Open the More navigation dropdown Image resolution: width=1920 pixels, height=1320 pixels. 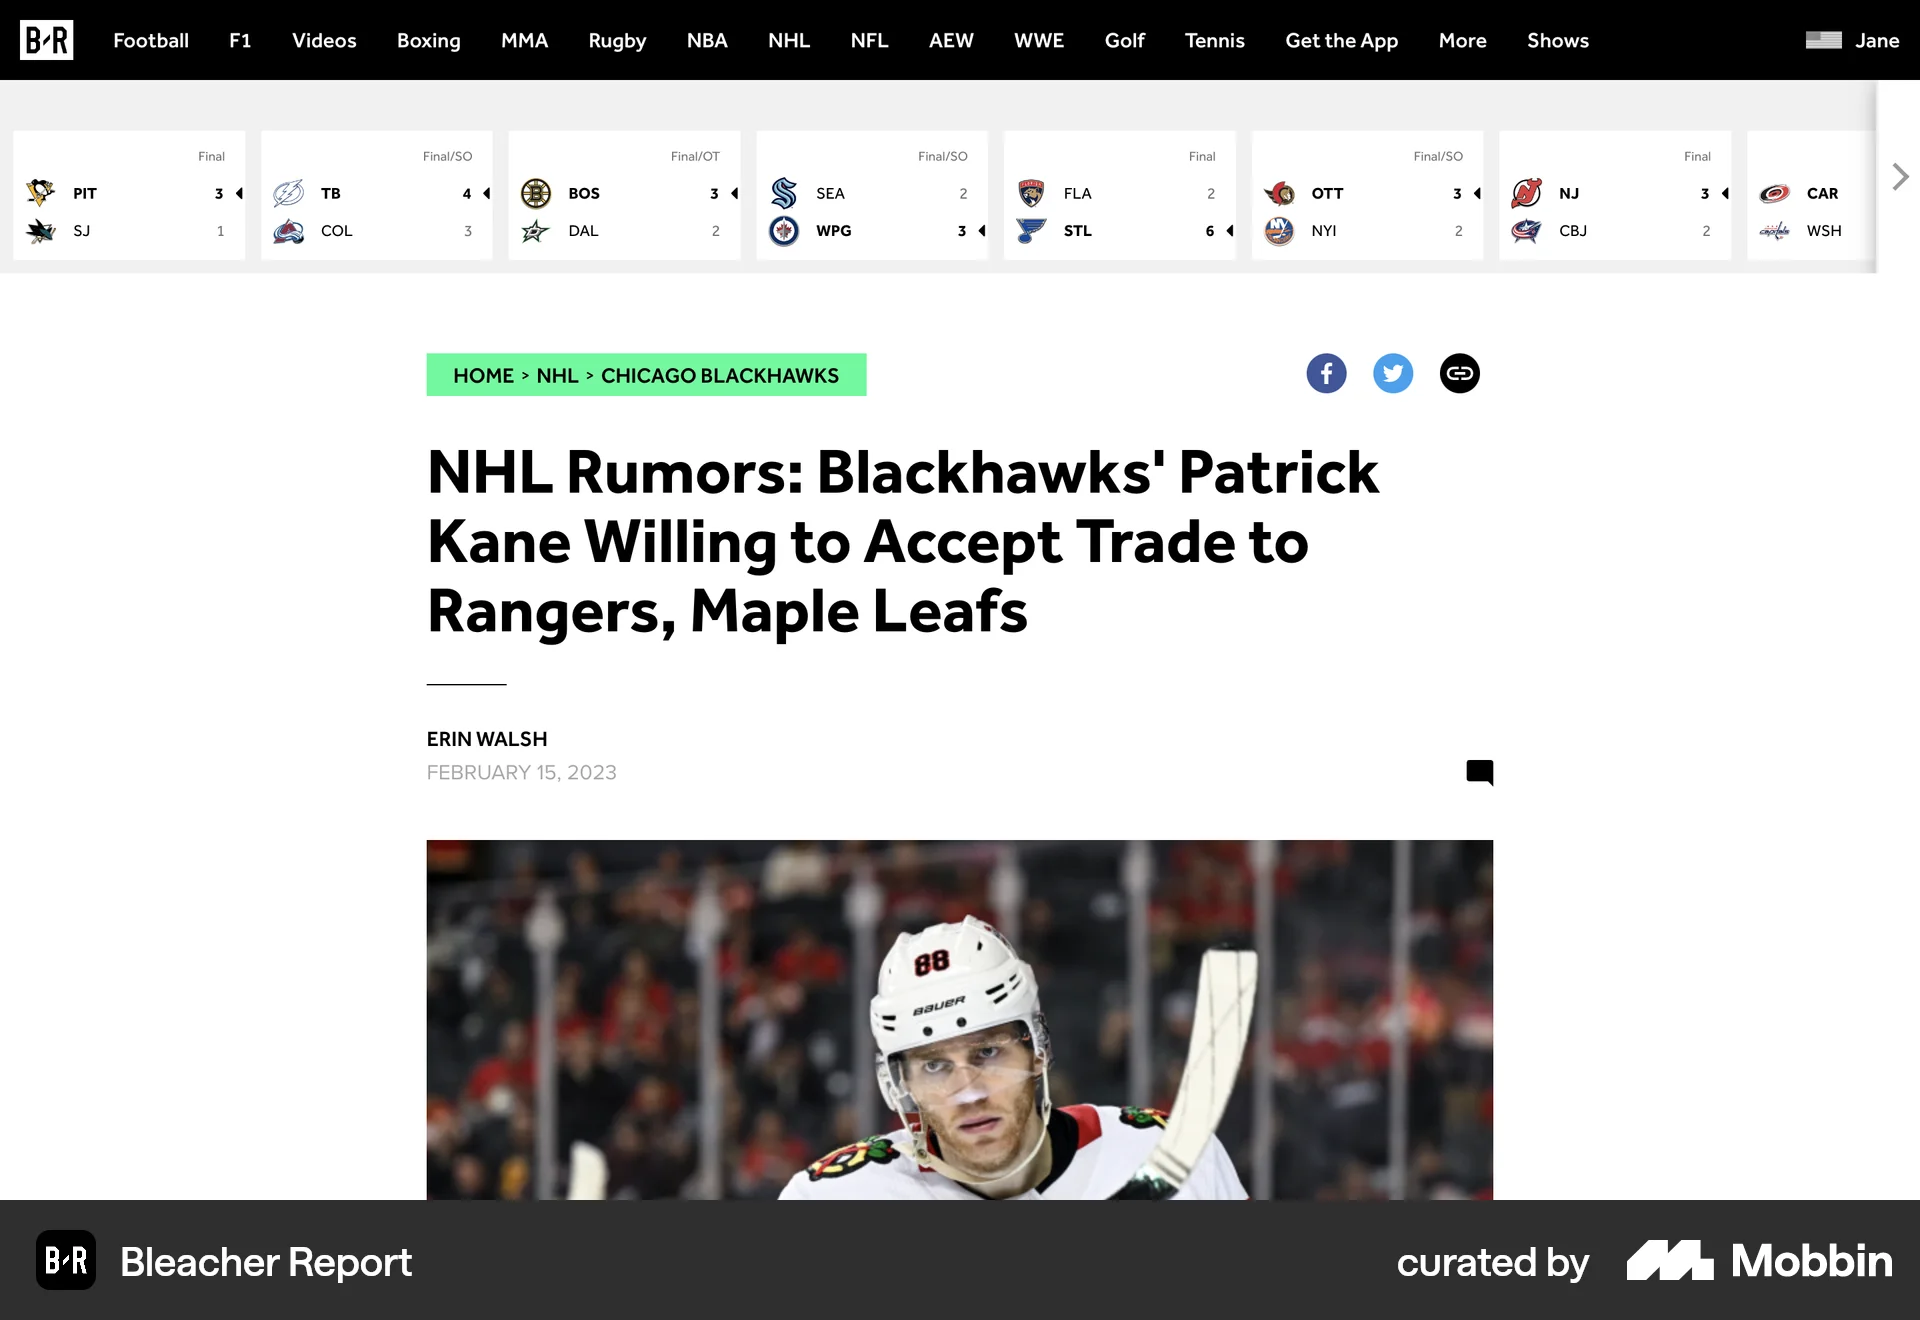click(x=1462, y=40)
